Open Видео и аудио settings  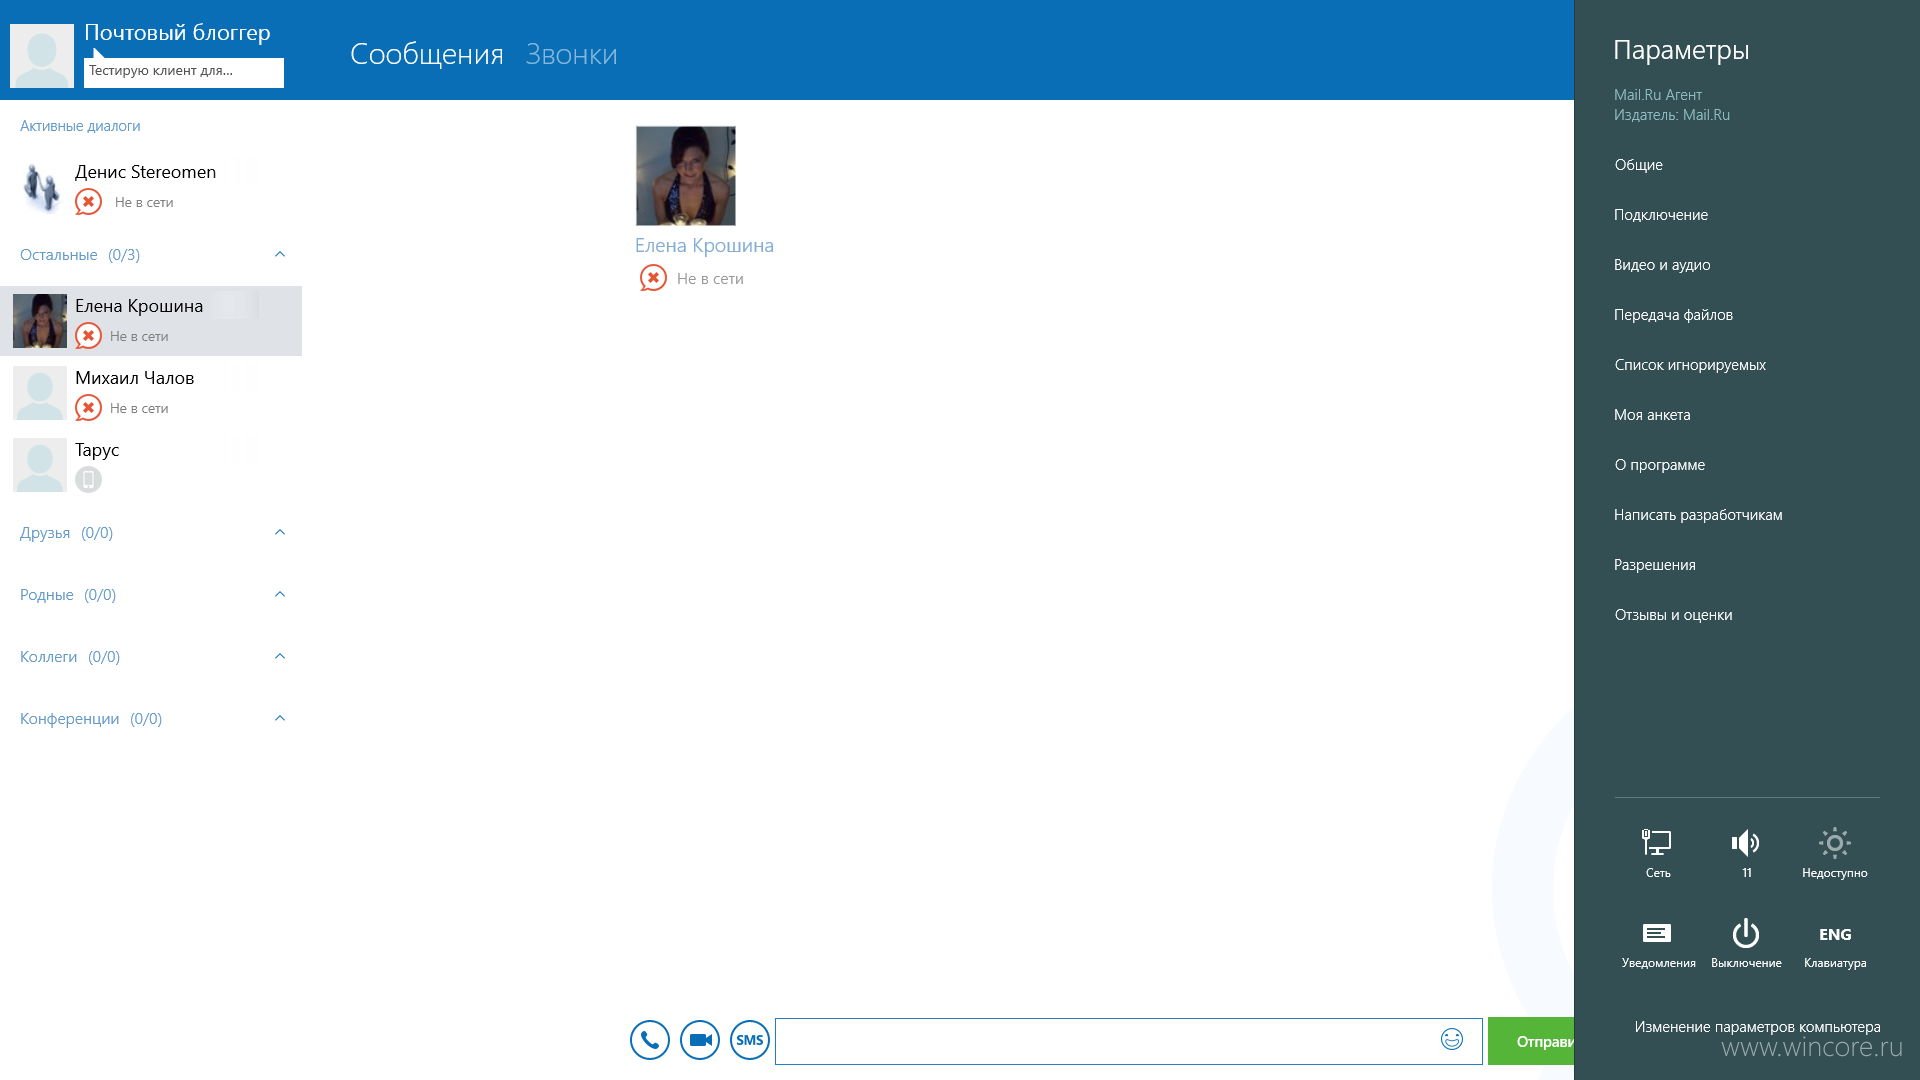click(1662, 265)
